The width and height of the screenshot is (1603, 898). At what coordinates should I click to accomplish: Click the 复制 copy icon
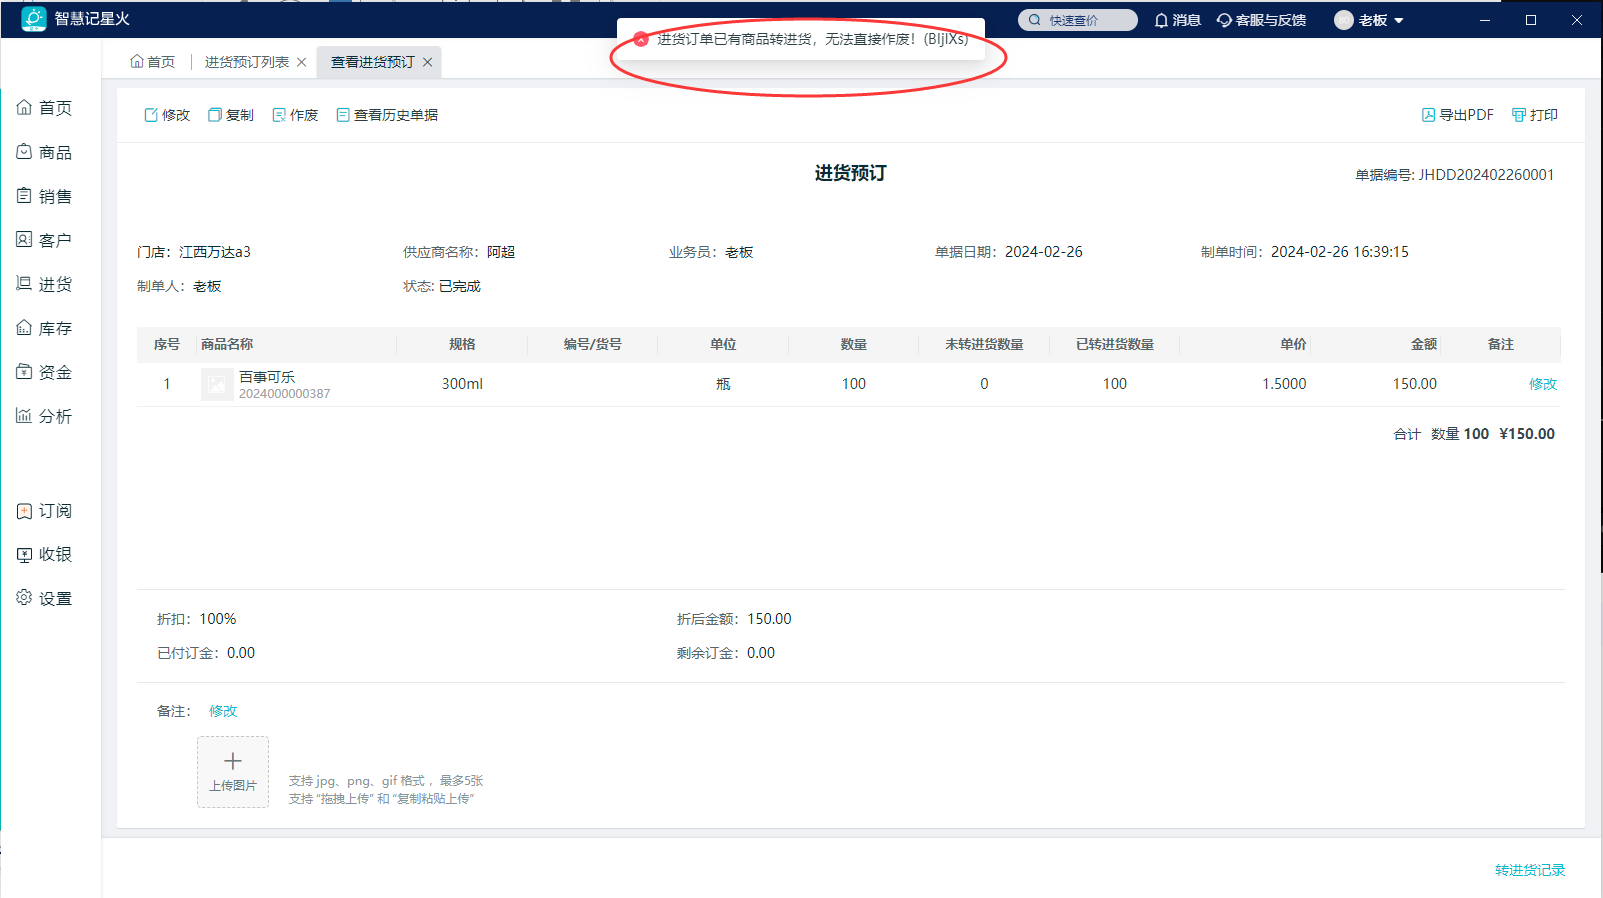(215, 115)
